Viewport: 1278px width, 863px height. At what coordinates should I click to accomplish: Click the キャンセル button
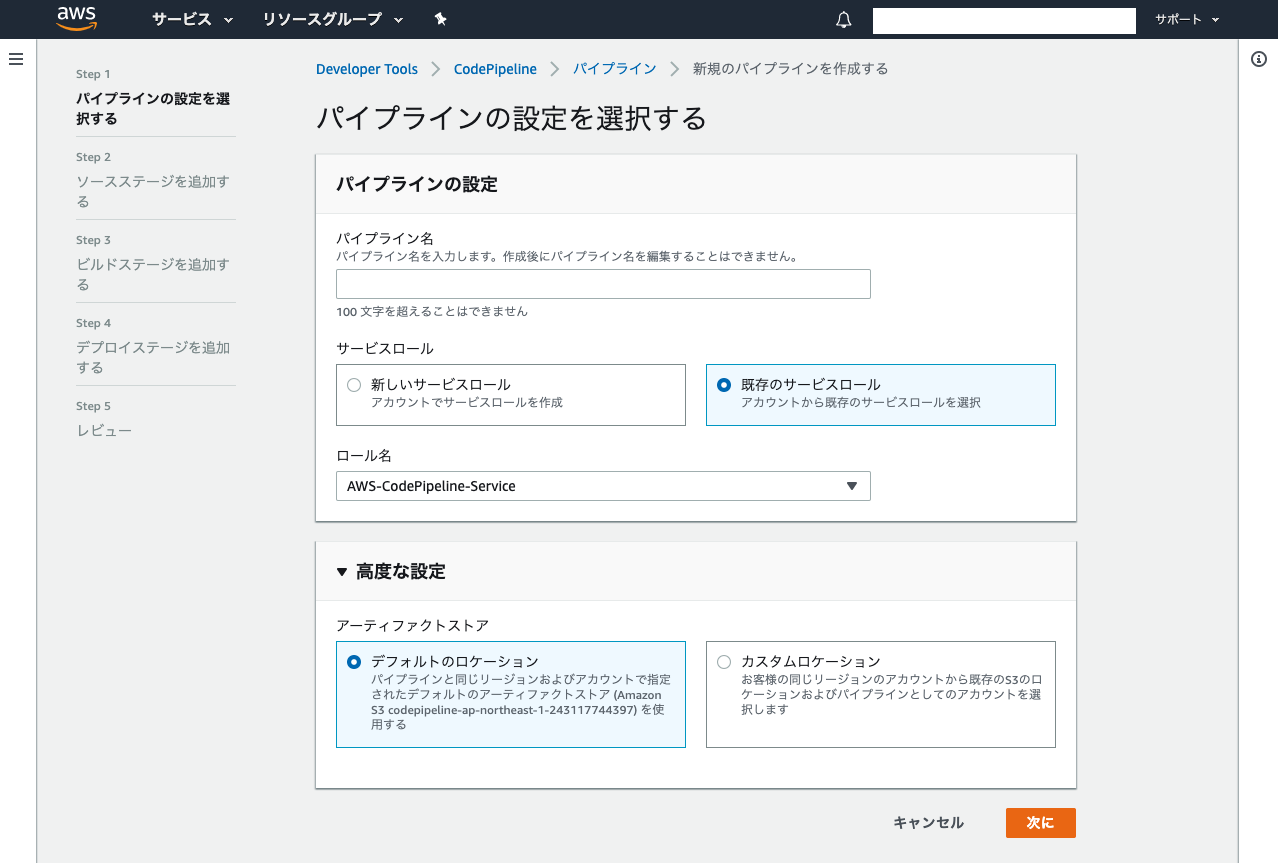(928, 822)
